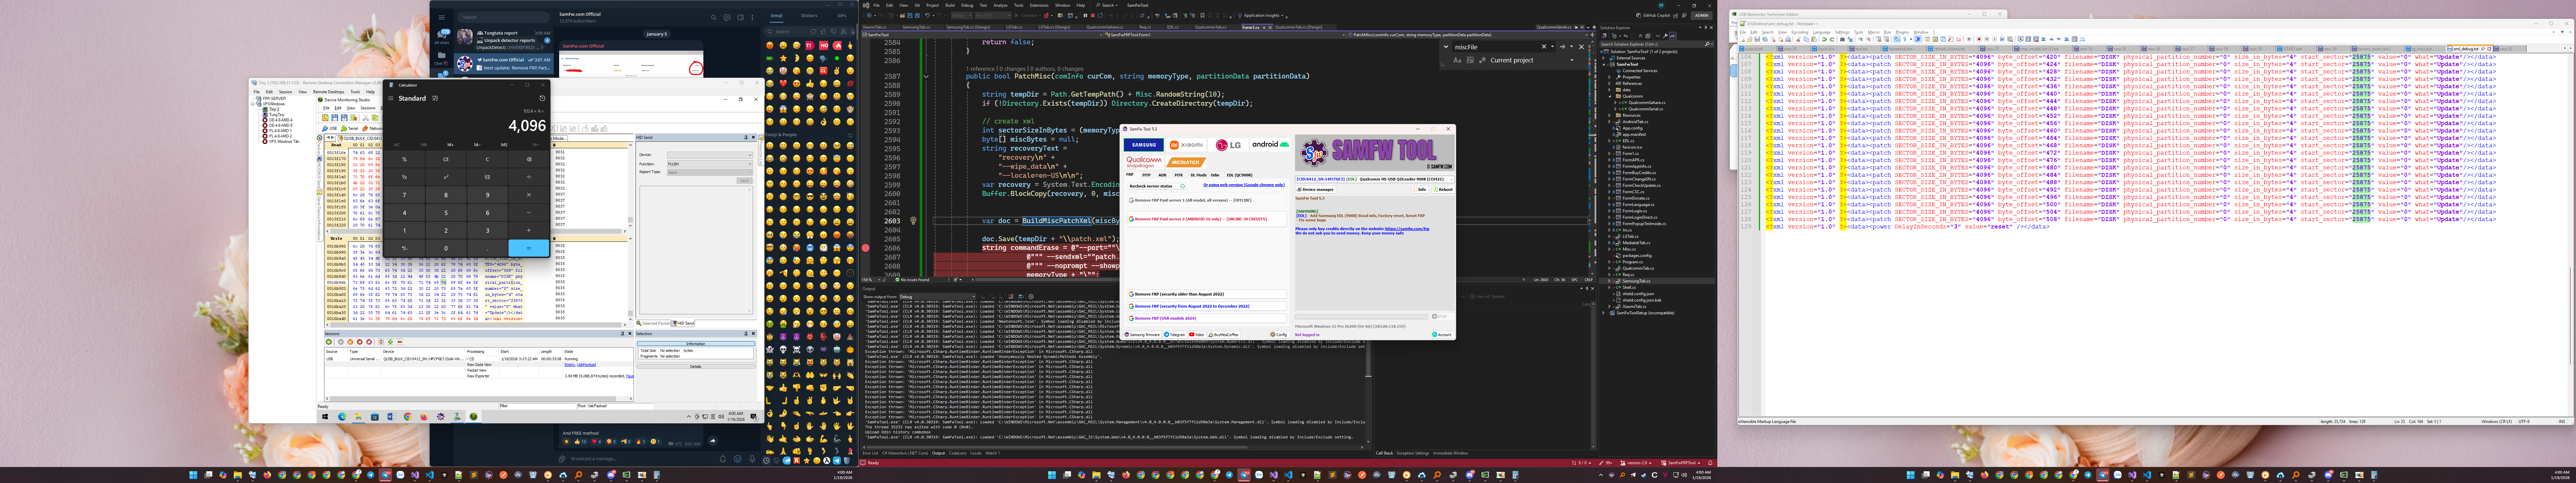The width and height of the screenshot is (2576, 483).
Task: Expand the Any CPU platform dropdown
Action: pos(992,15)
